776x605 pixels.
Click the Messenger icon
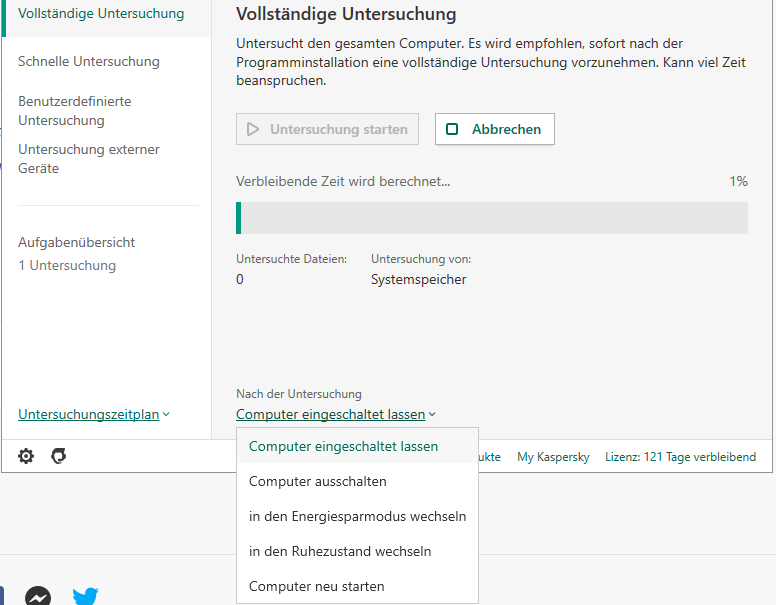click(39, 596)
